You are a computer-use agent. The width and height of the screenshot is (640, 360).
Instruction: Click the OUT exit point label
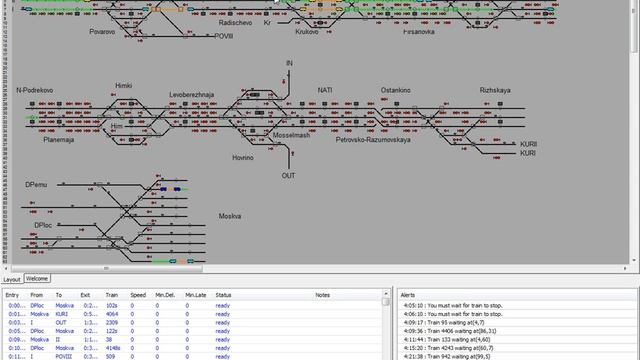(288, 176)
